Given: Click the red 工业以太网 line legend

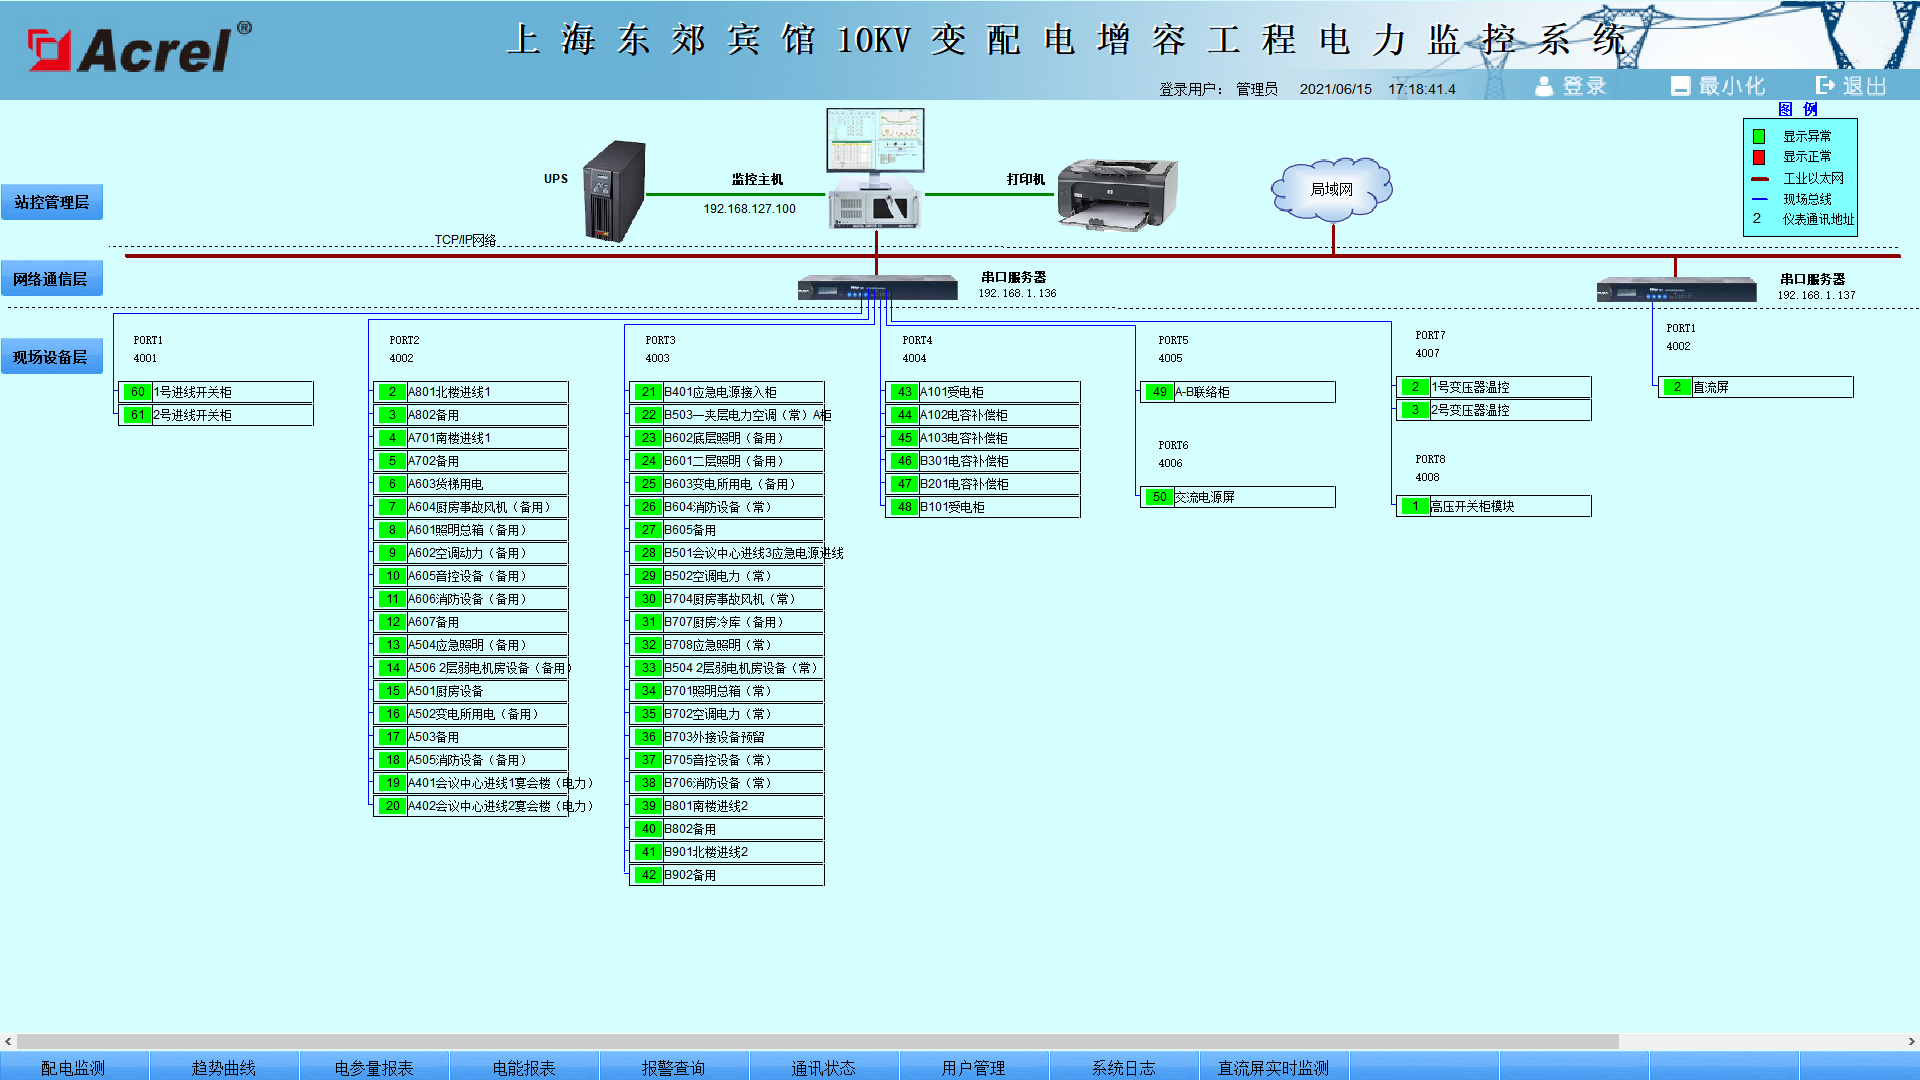Looking at the screenshot, I should click(x=1760, y=179).
